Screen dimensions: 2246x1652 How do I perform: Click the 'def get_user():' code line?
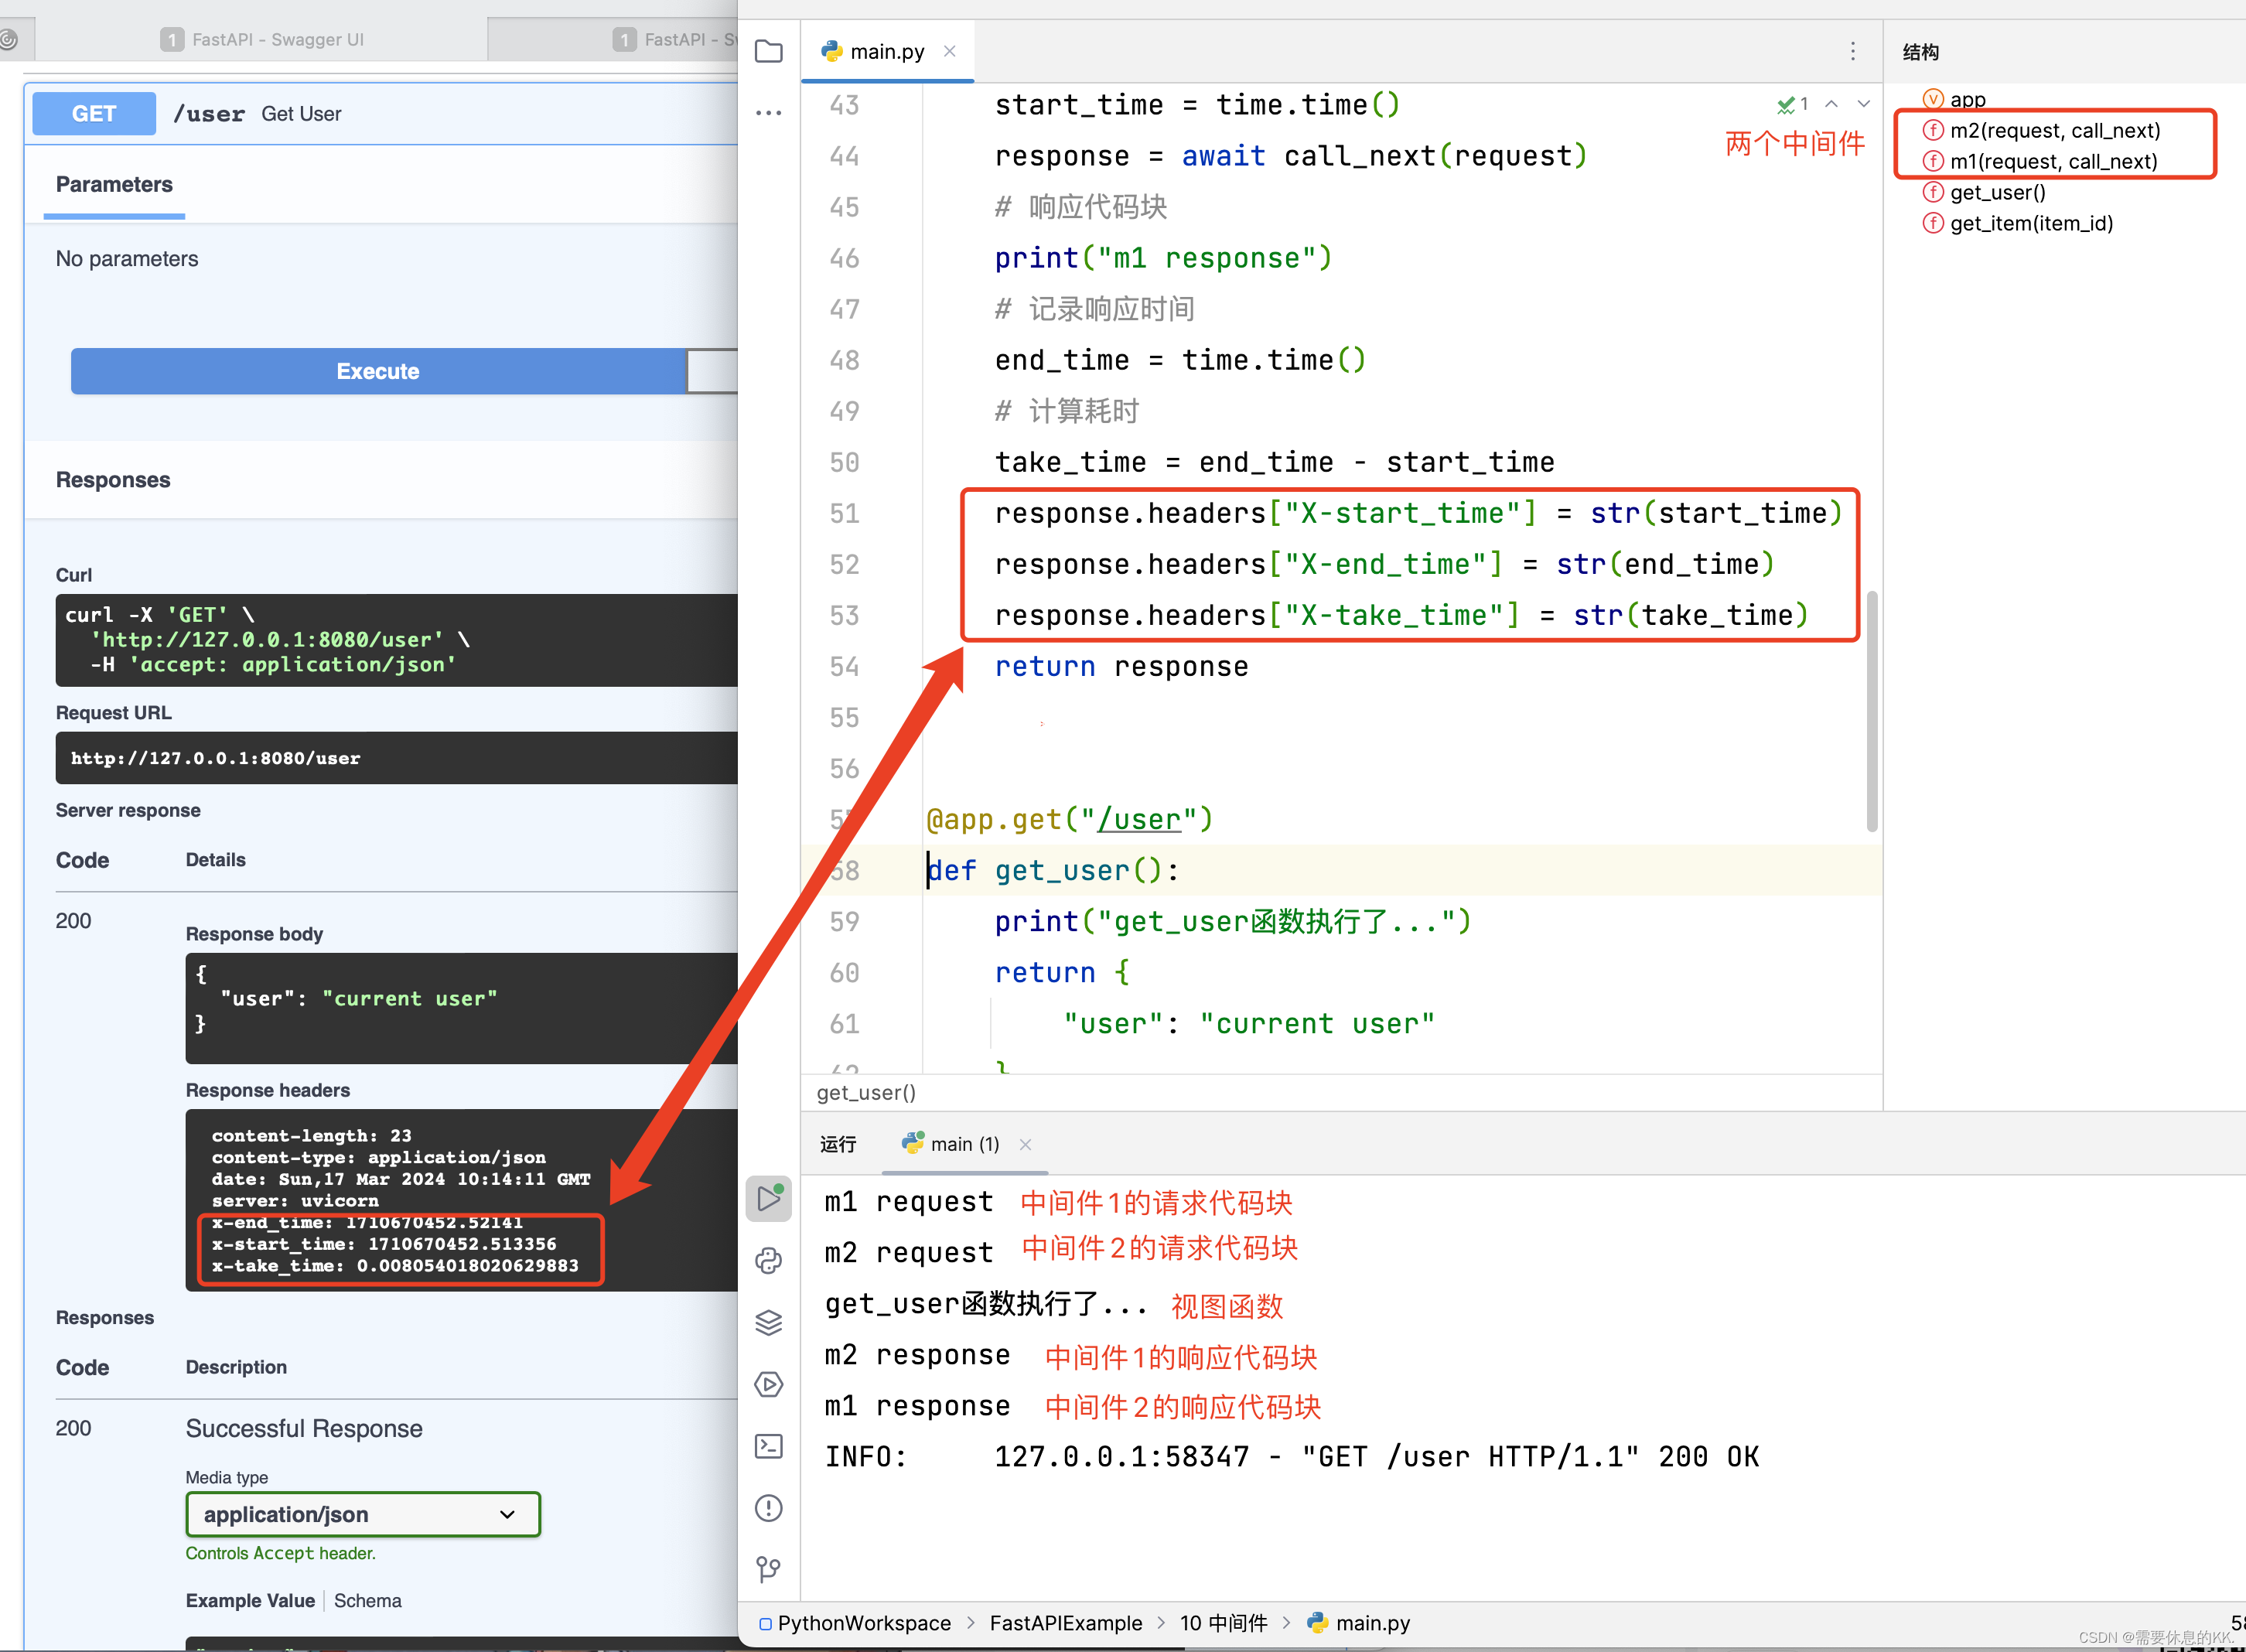(1053, 871)
